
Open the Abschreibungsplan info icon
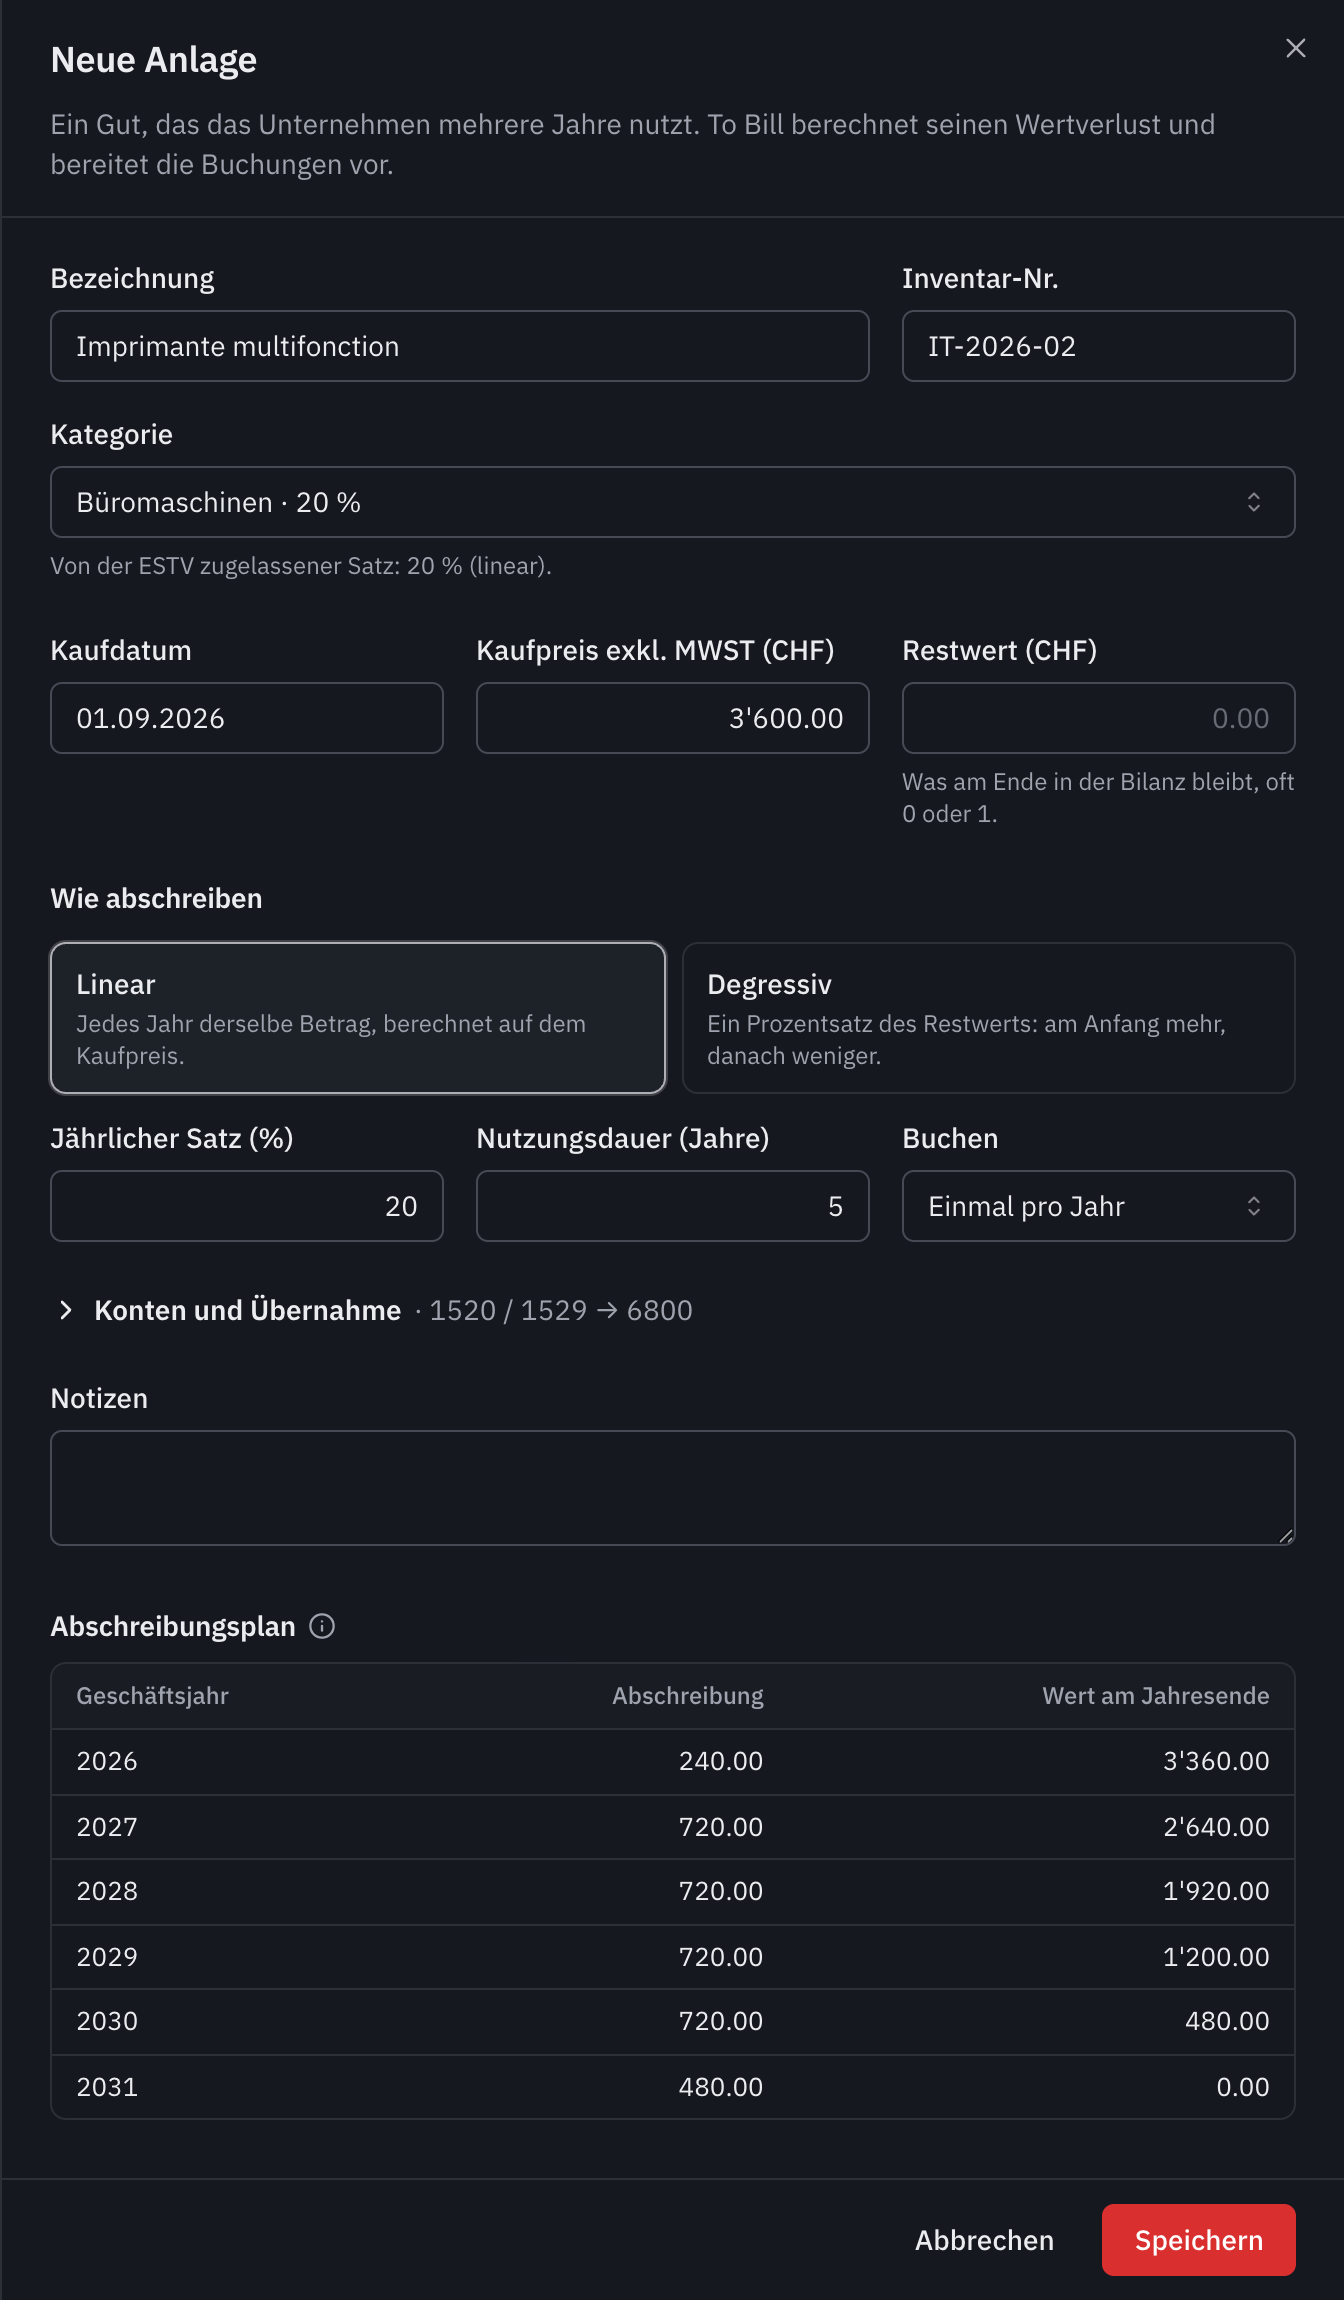322,1626
